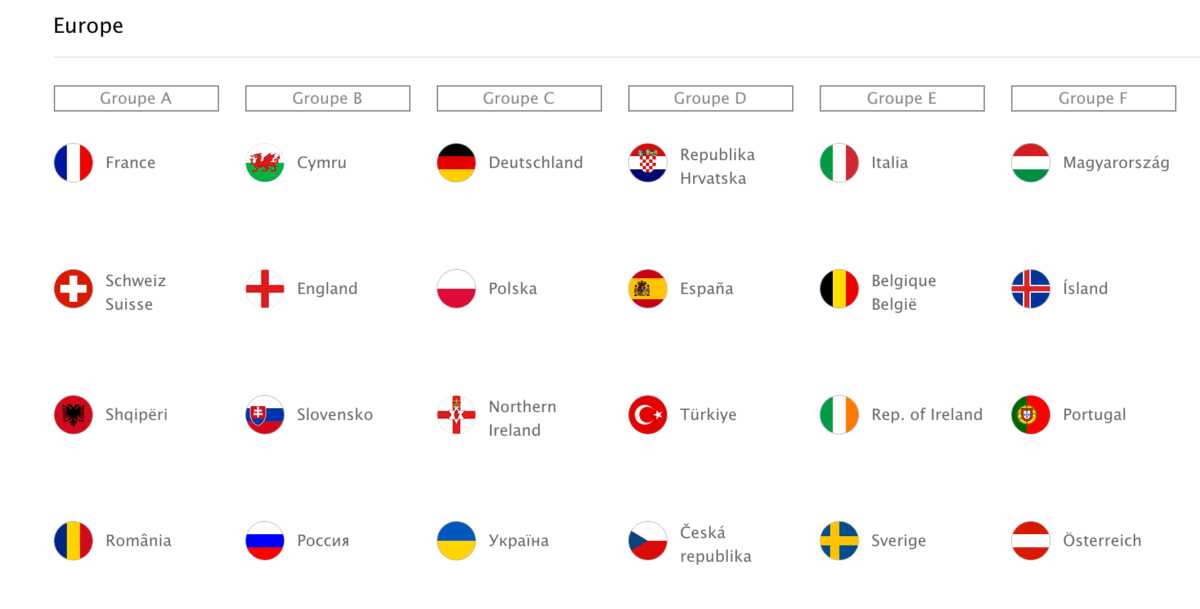Open the Österreich country link
Viewport: 1200px width, 609px height.
(x=1102, y=541)
